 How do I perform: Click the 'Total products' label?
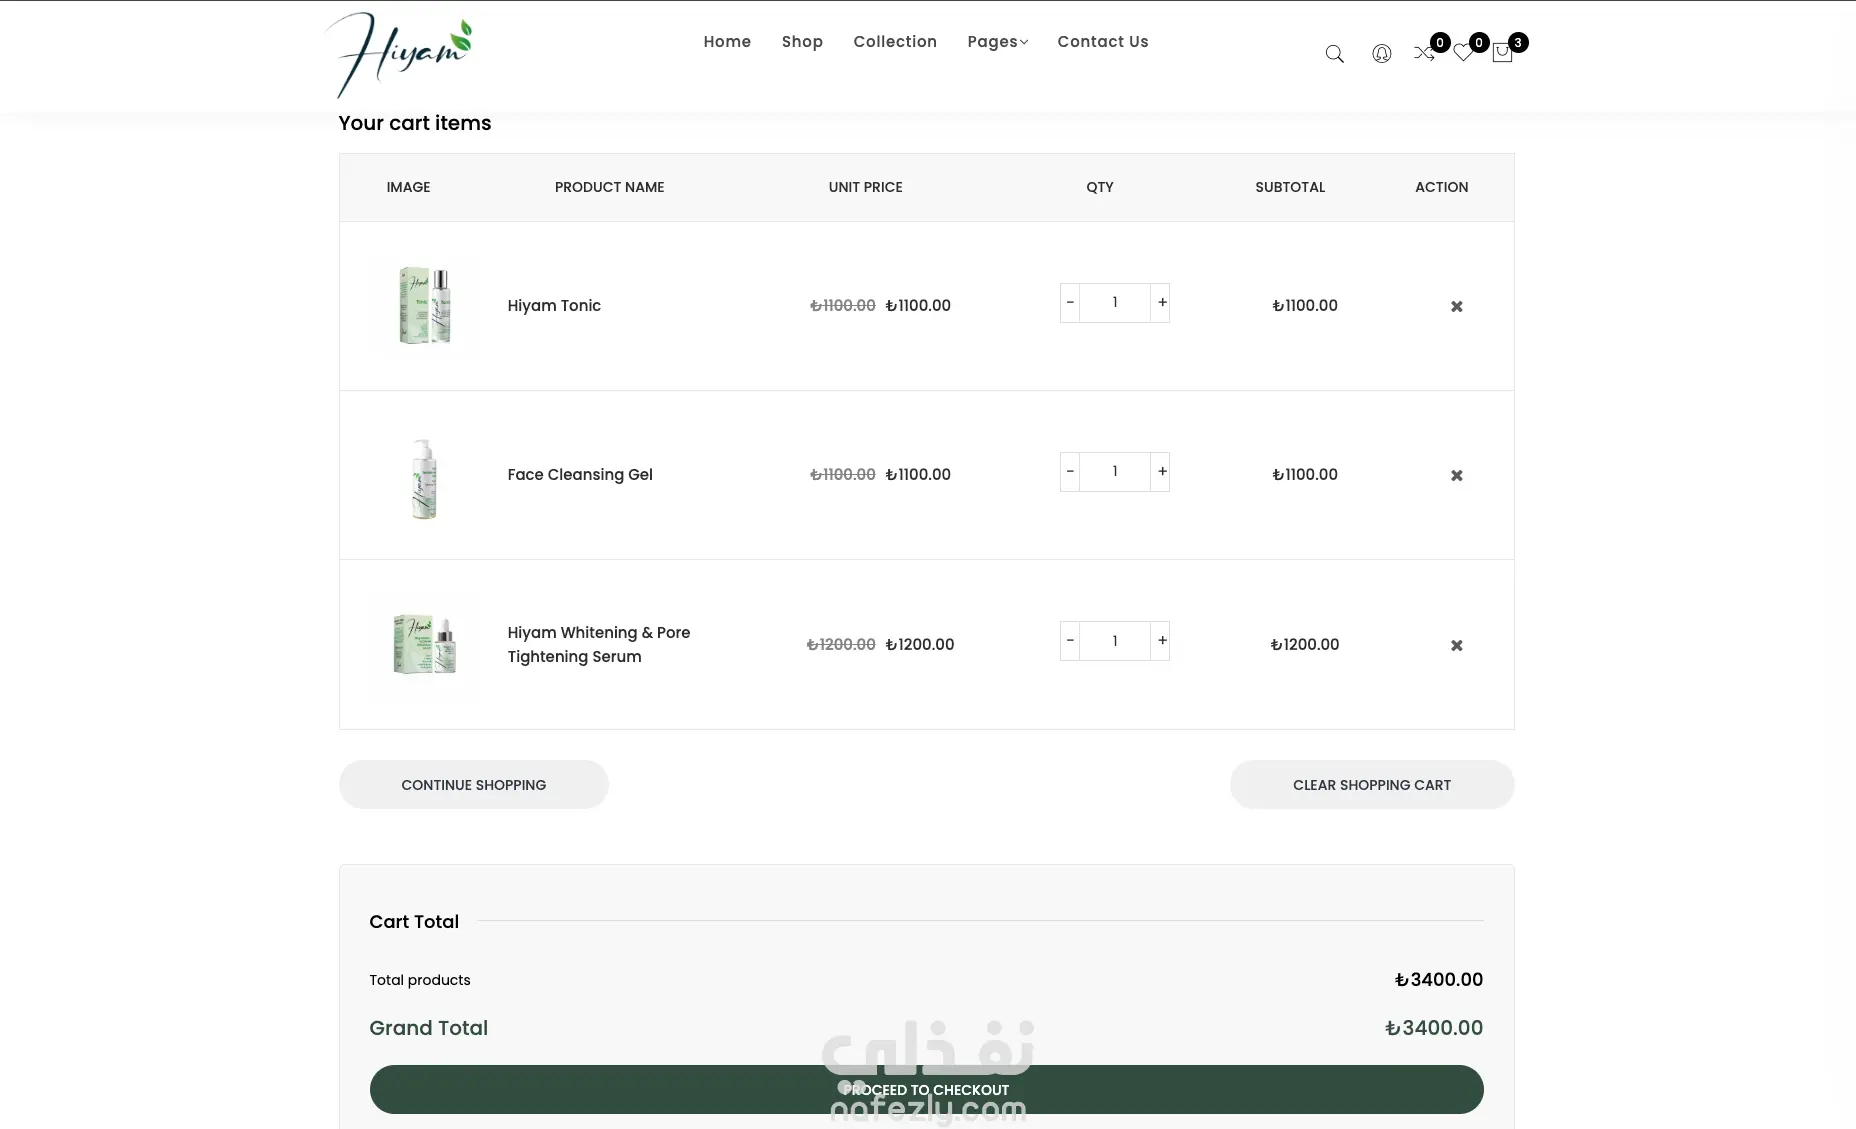coord(420,980)
